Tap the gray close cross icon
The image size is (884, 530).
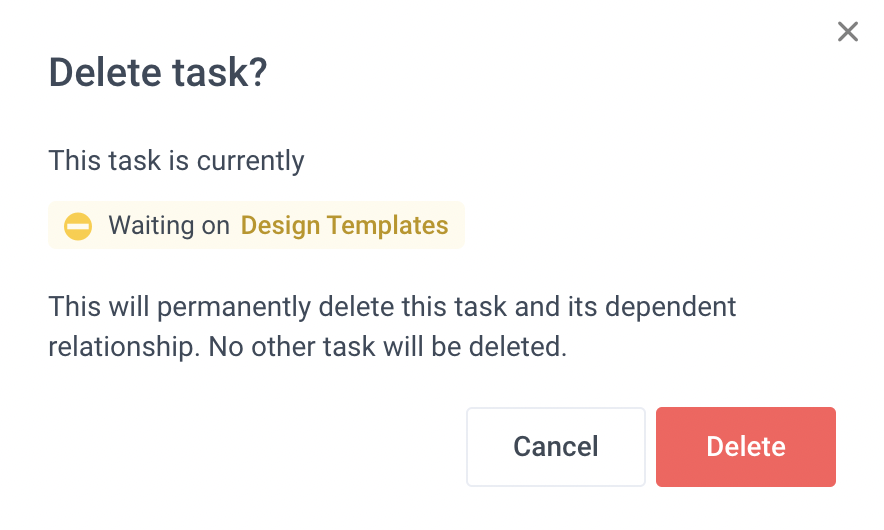coord(847,32)
